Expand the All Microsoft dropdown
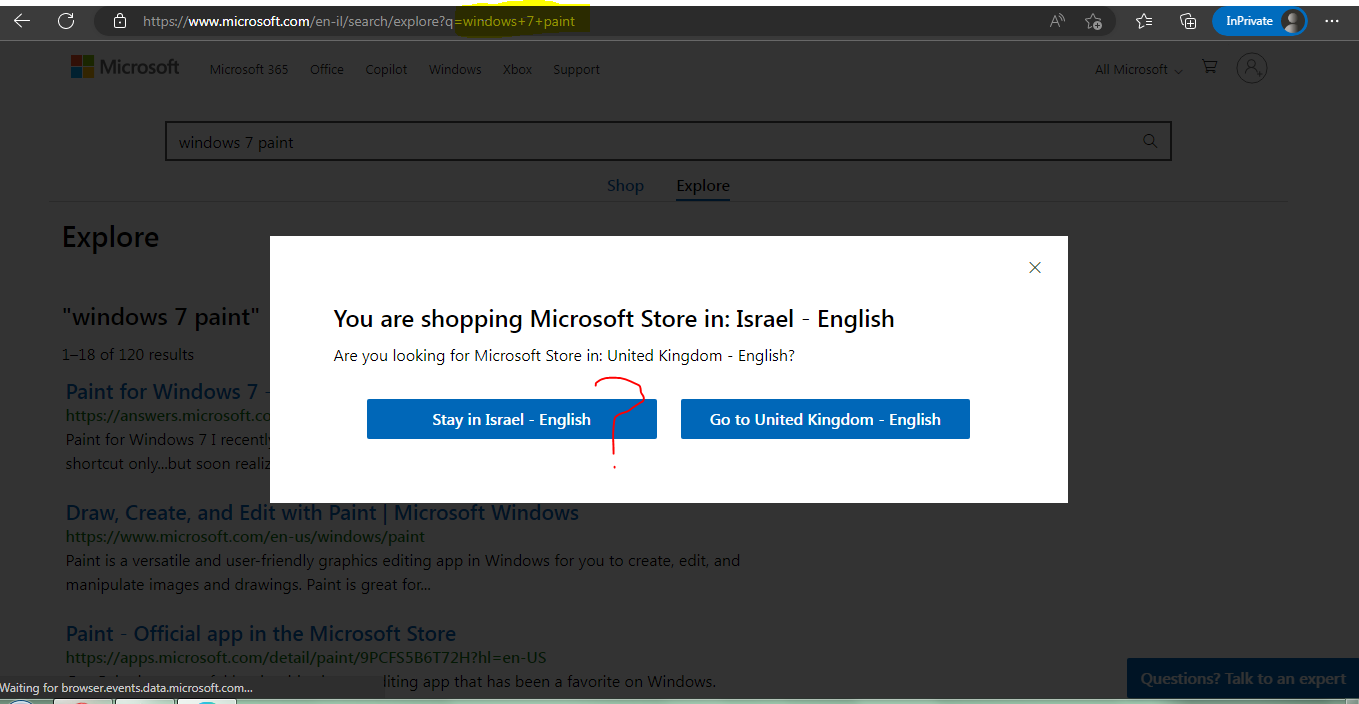The image size is (1359, 704). 1138,70
